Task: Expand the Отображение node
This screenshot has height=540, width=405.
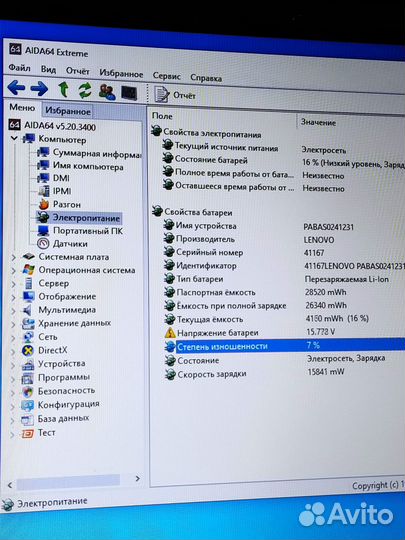Action: click(13, 297)
